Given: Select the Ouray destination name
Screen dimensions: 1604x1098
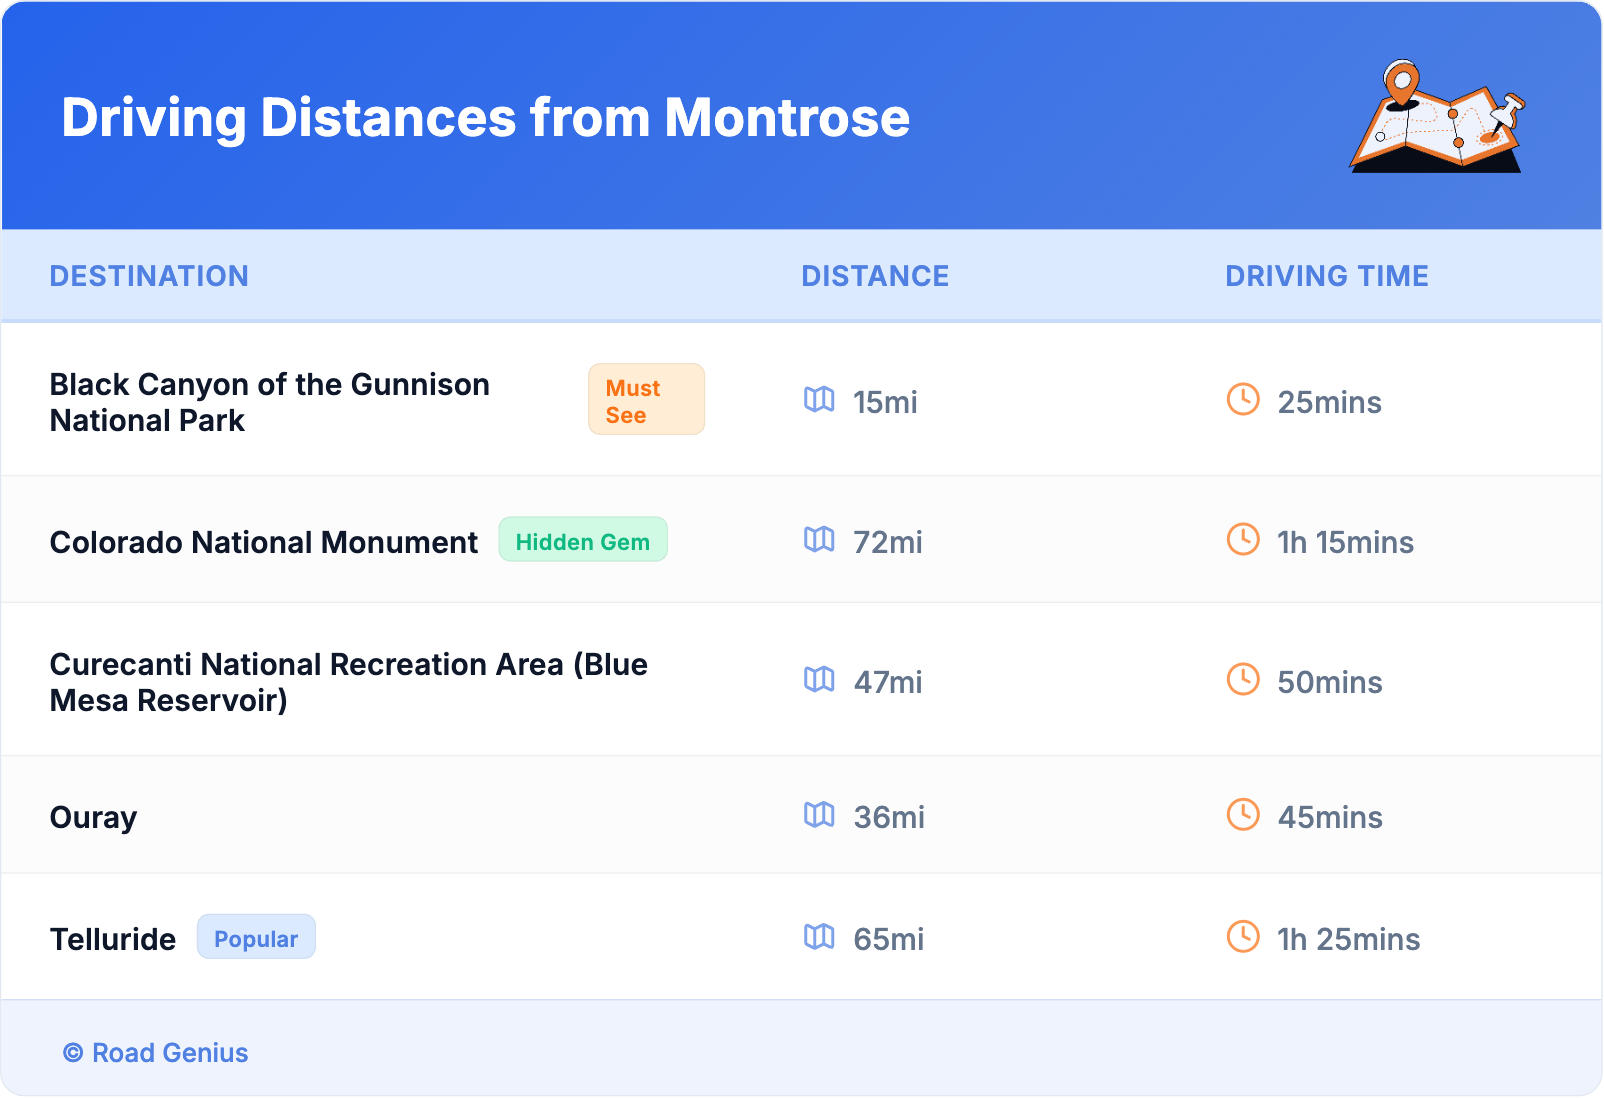Looking at the screenshot, I should (93, 817).
